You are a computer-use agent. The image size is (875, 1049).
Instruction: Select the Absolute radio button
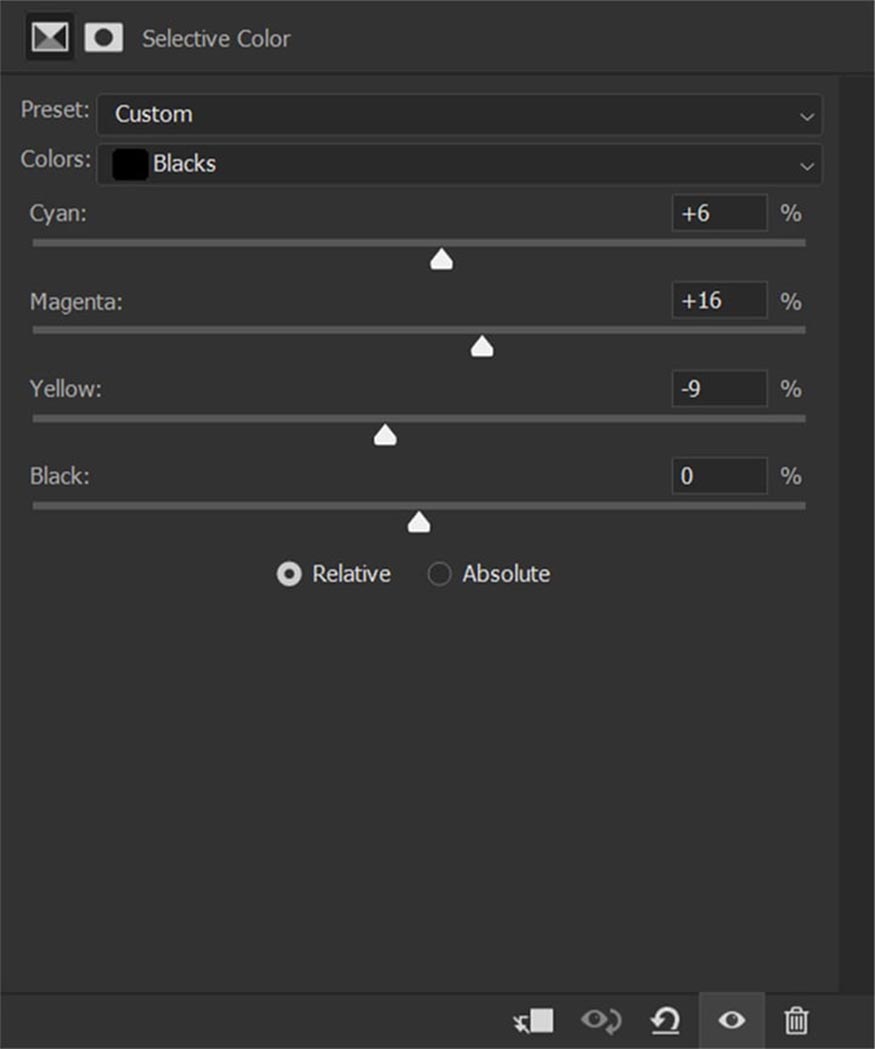(x=439, y=574)
